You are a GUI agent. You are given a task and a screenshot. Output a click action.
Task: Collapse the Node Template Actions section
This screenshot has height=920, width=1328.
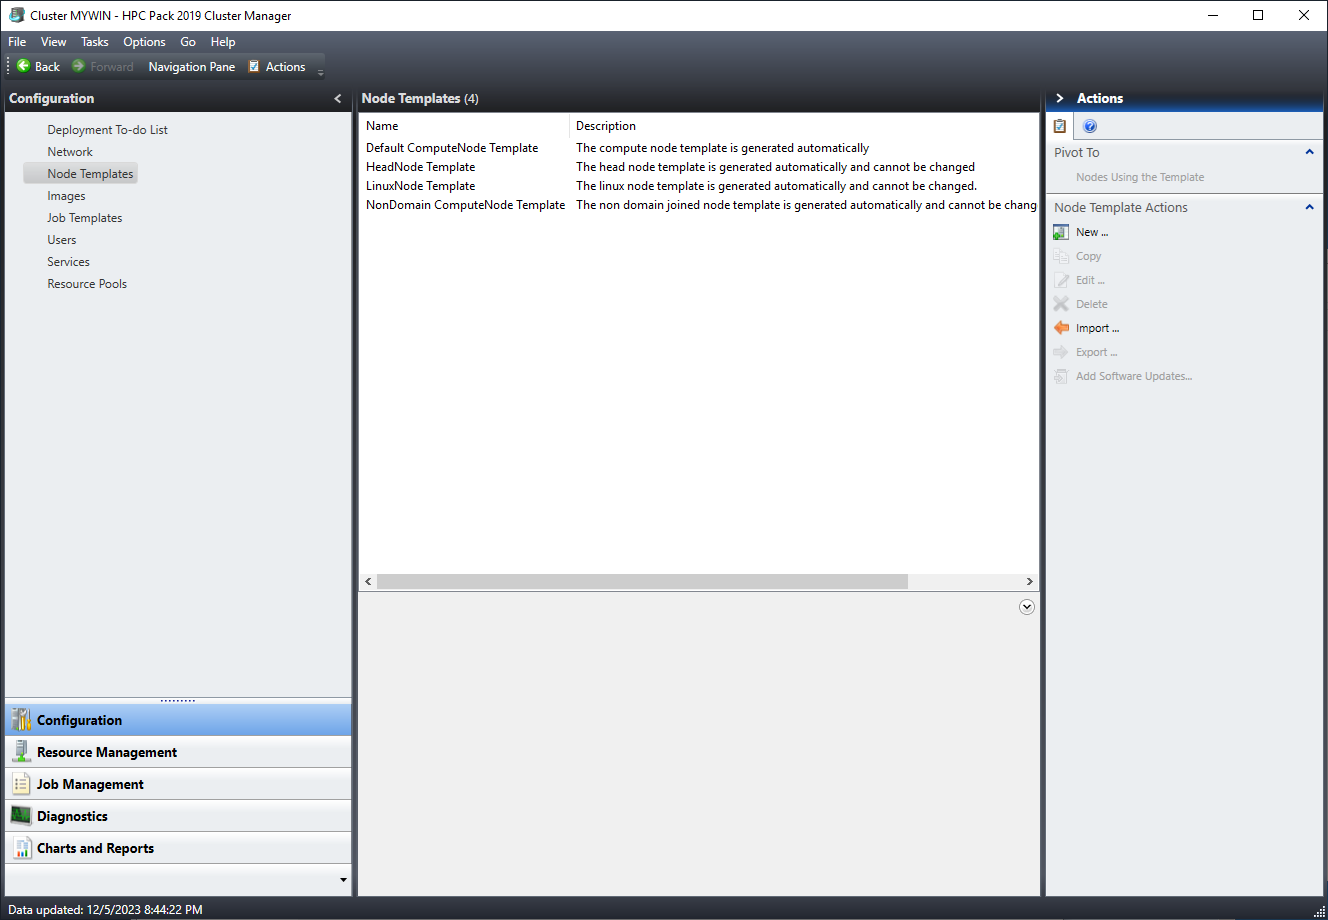click(1309, 207)
